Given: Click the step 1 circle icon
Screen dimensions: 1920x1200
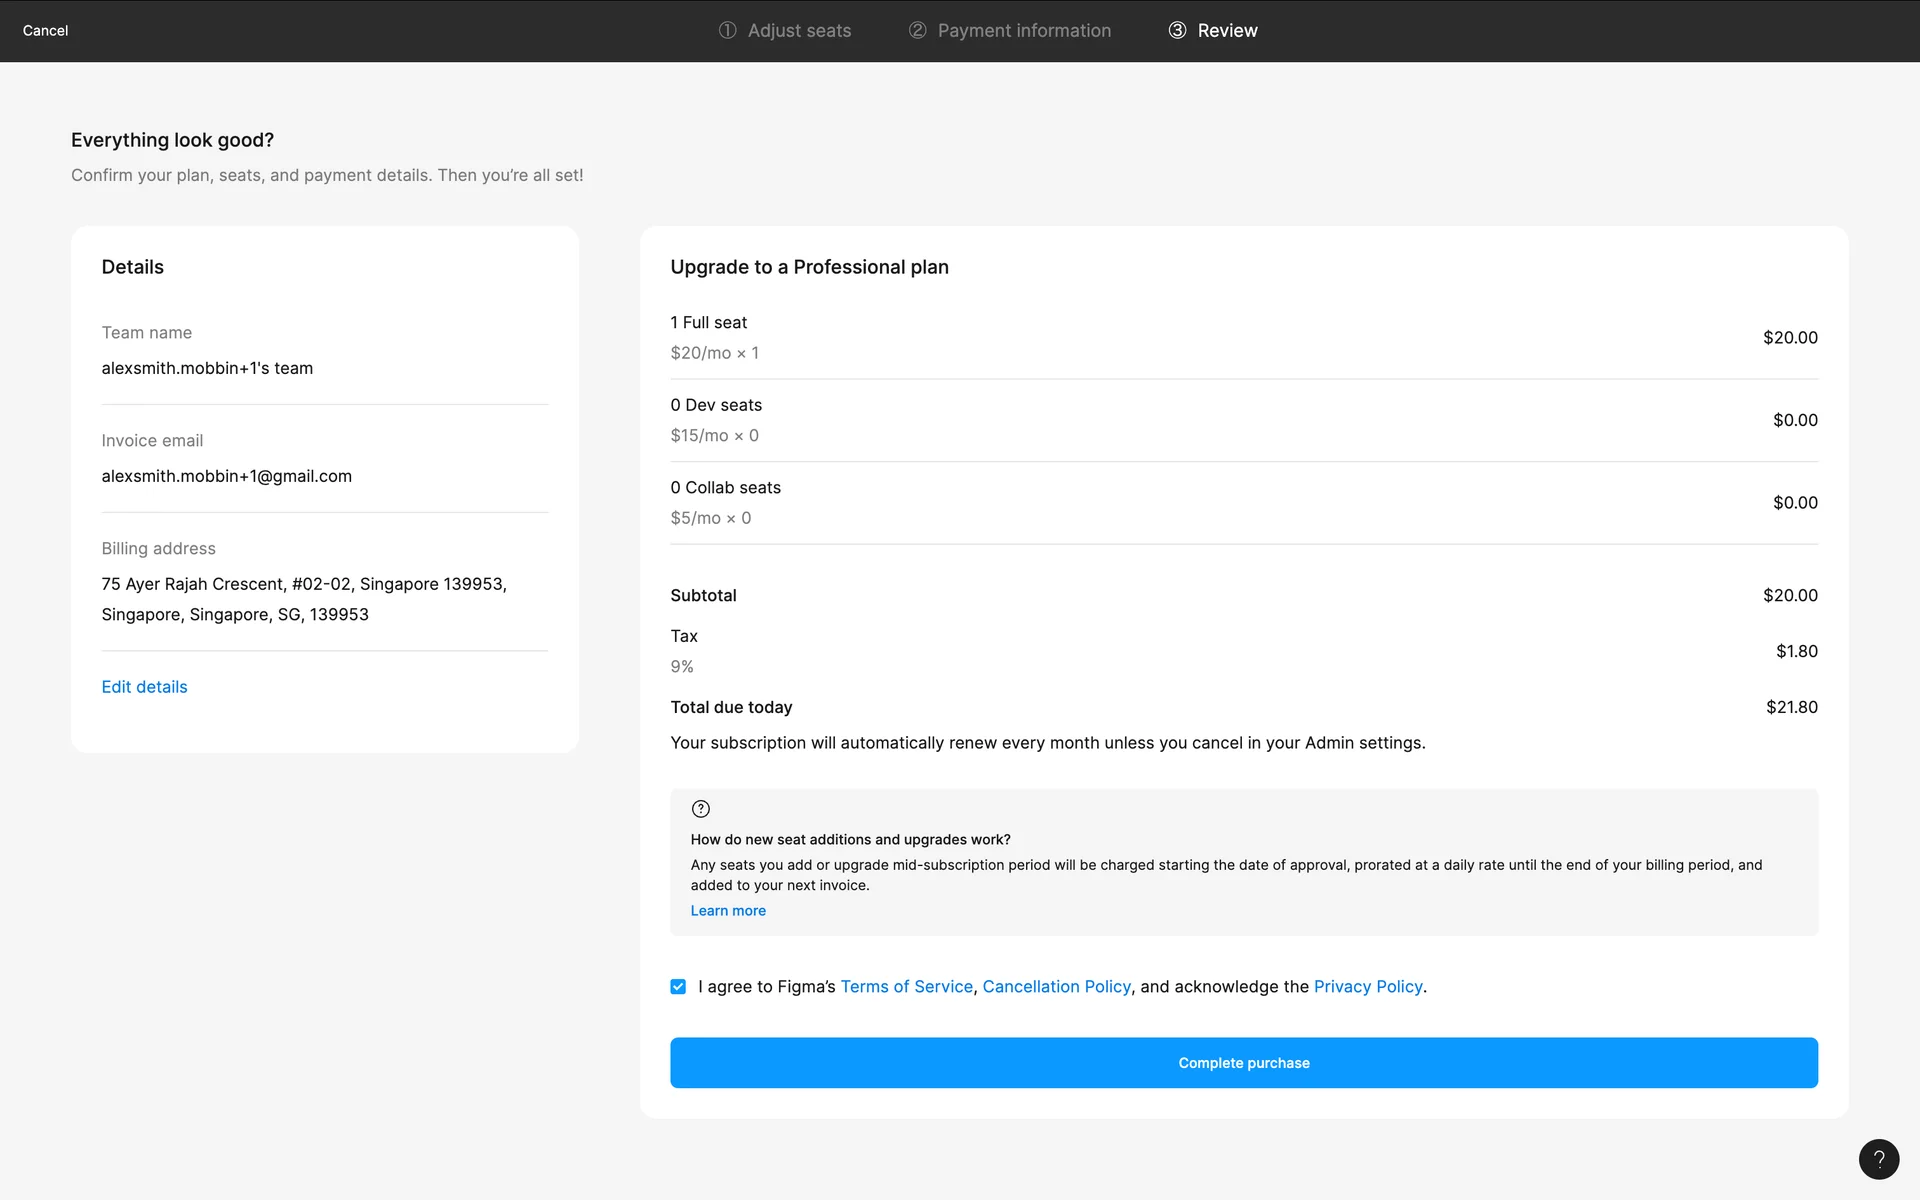Looking at the screenshot, I should click(x=727, y=30).
